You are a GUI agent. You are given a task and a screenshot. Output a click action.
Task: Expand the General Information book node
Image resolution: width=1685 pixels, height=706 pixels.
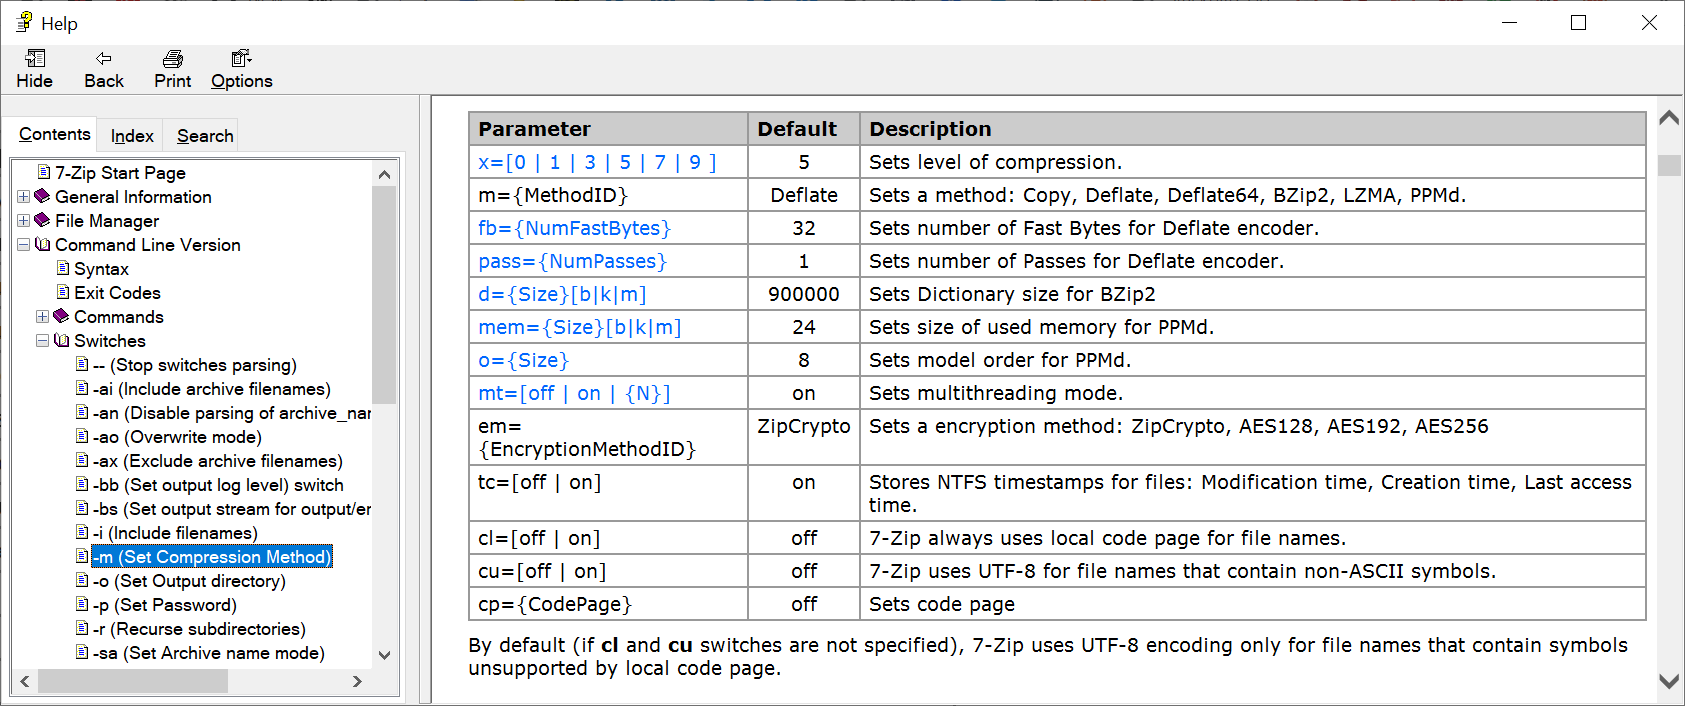[24, 197]
